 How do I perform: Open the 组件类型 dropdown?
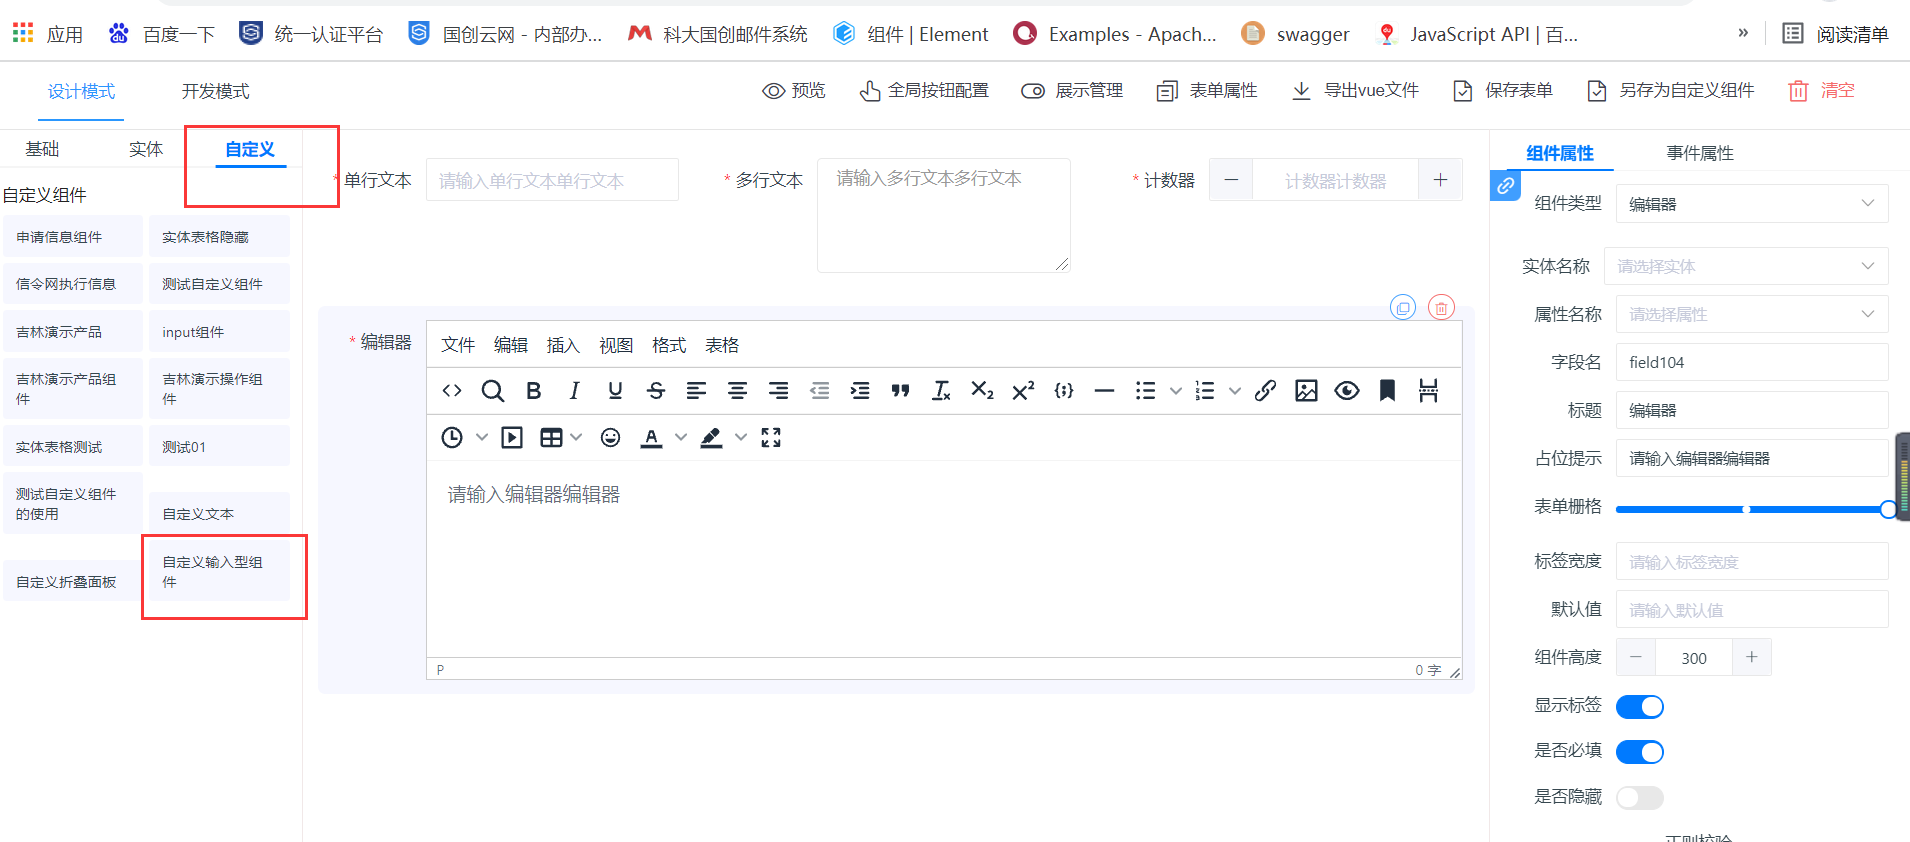[1752, 204]
